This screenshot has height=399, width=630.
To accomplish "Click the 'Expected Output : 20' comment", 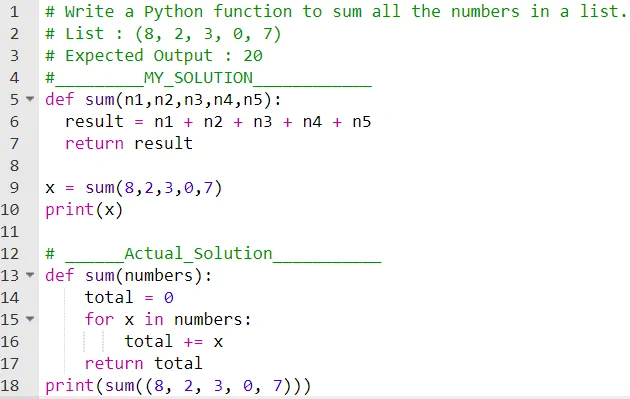I will 154,56.
